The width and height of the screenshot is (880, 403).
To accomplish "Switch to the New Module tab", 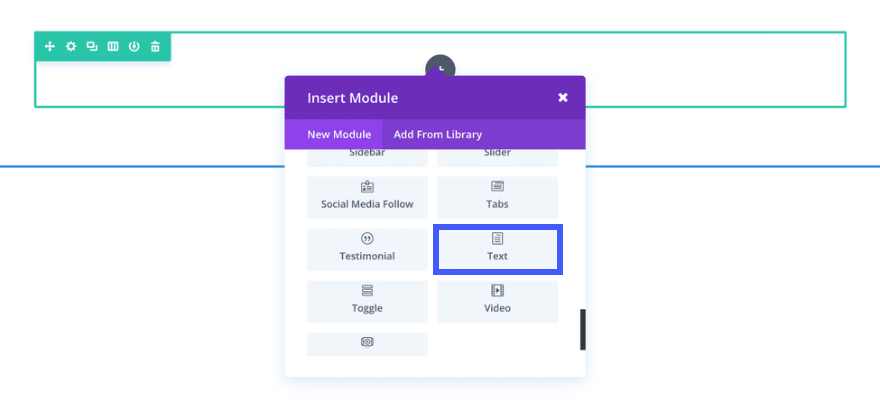I will click(x=339, y=134).
